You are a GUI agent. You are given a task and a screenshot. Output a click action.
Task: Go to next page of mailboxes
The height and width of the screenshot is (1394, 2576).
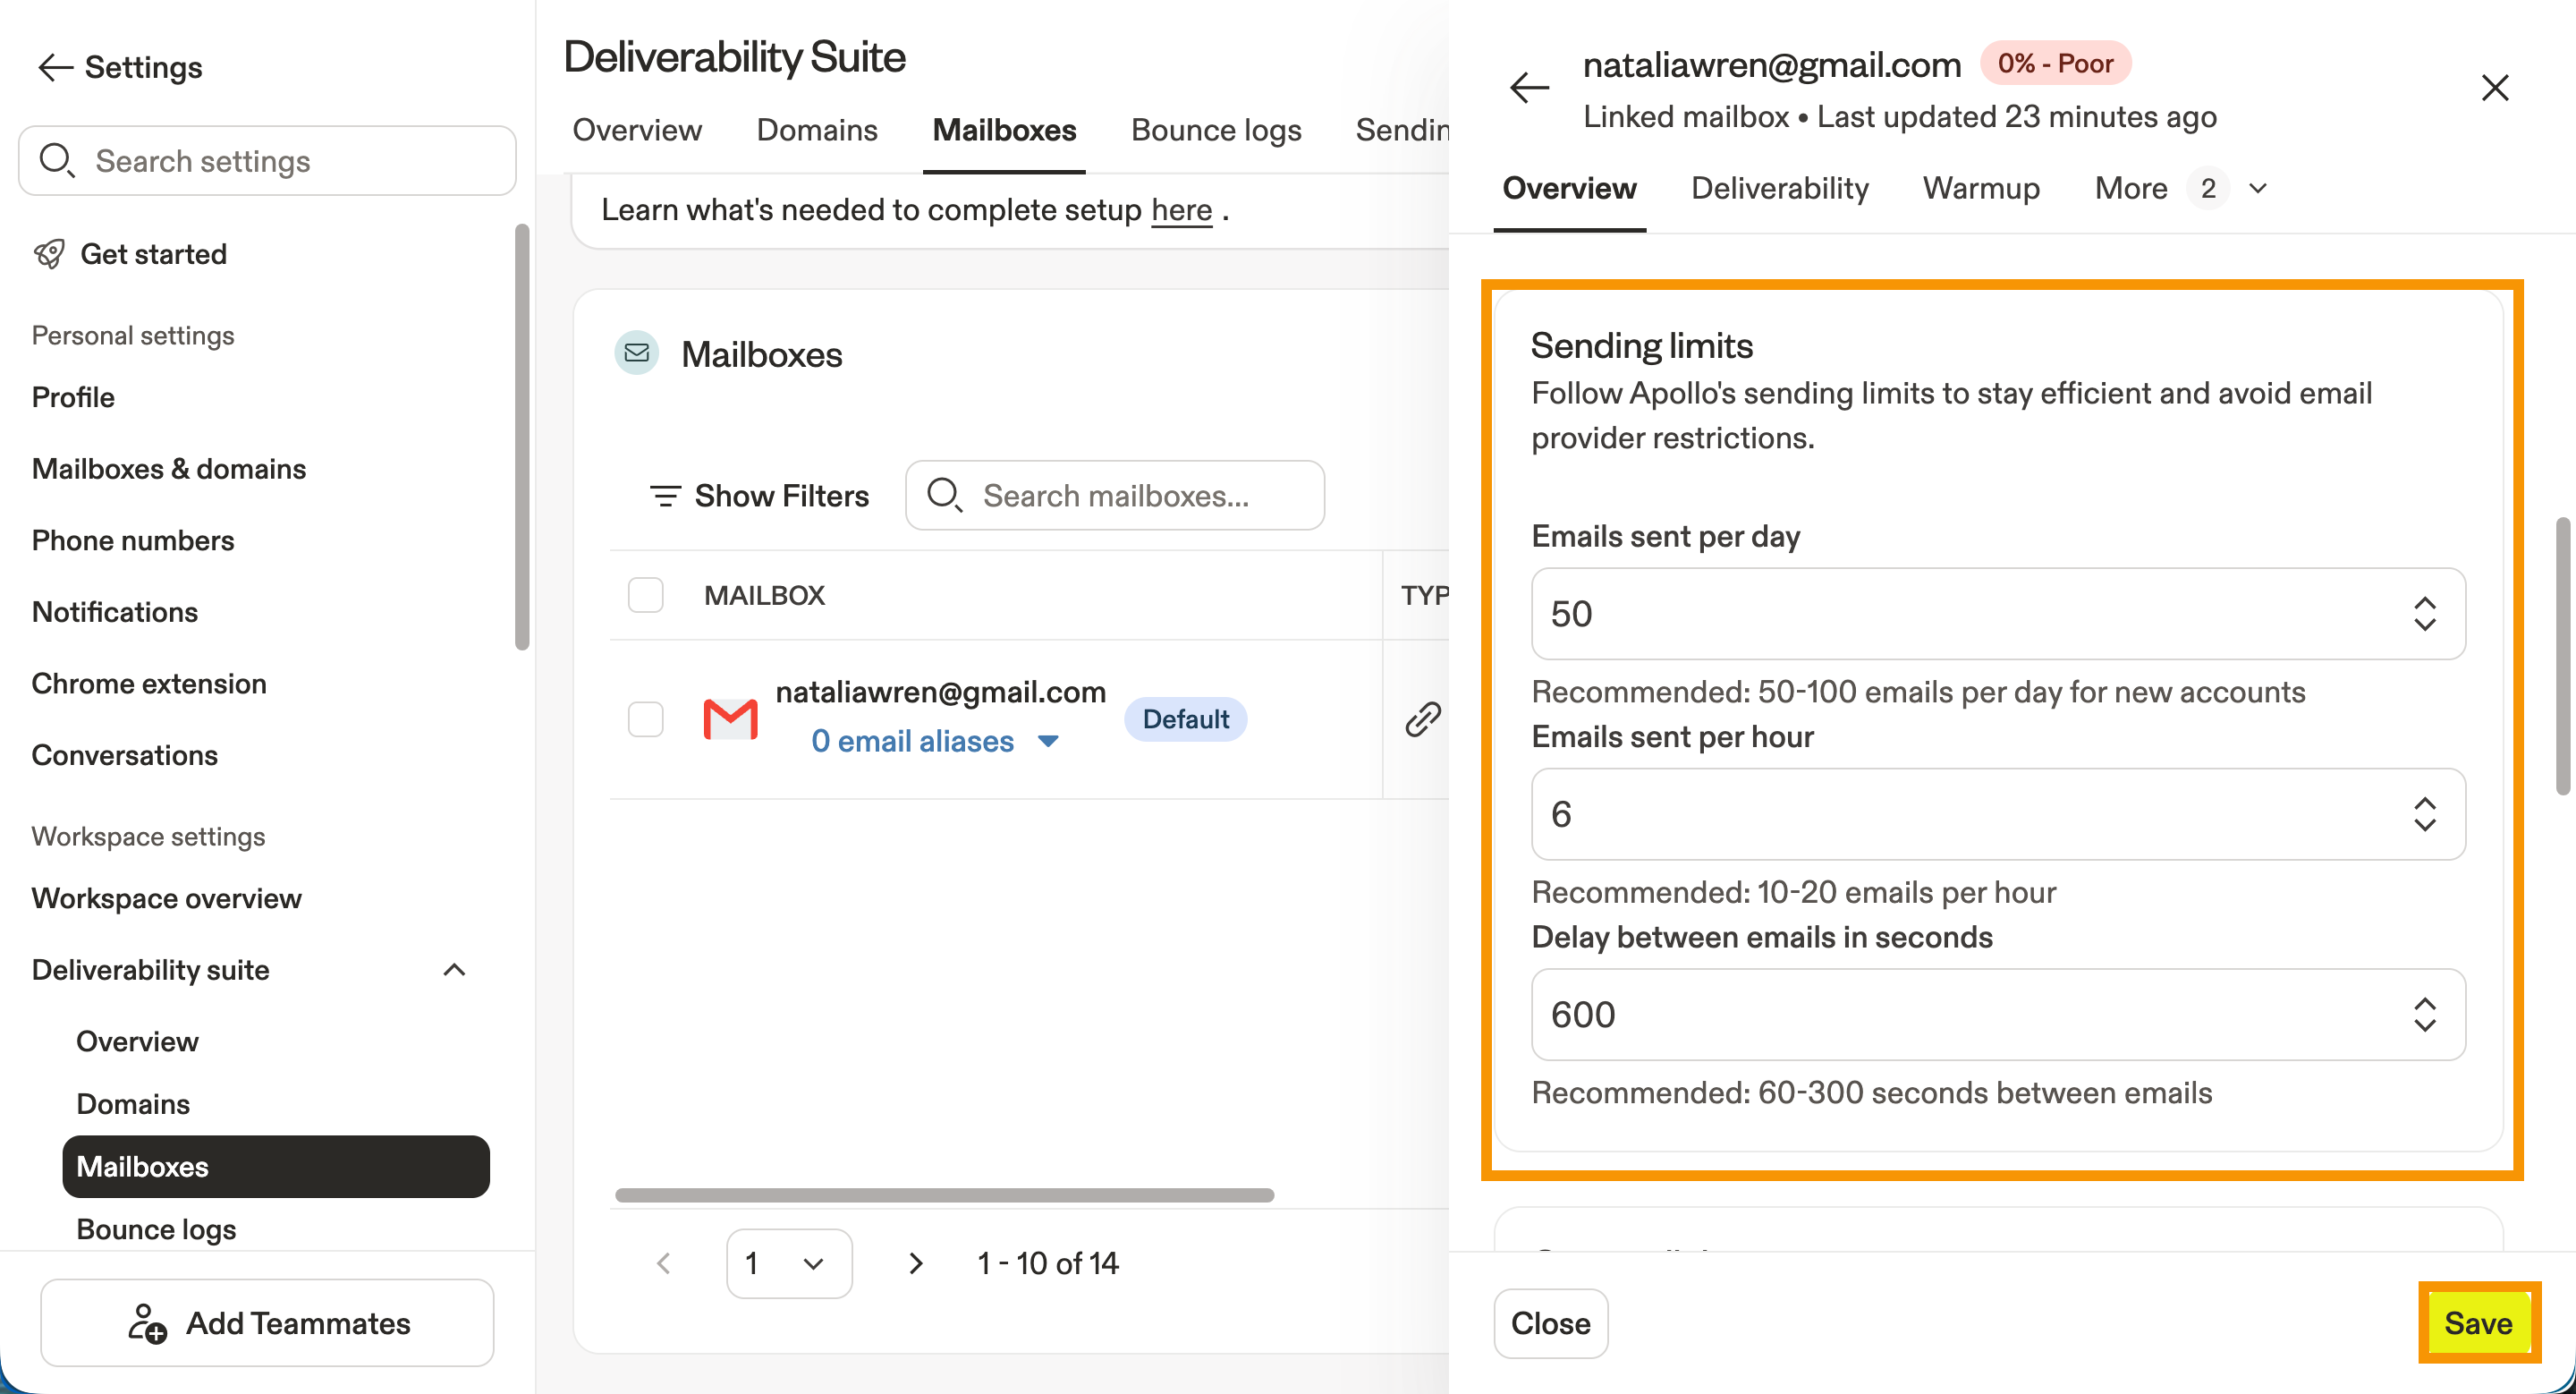click(915, 1263)
